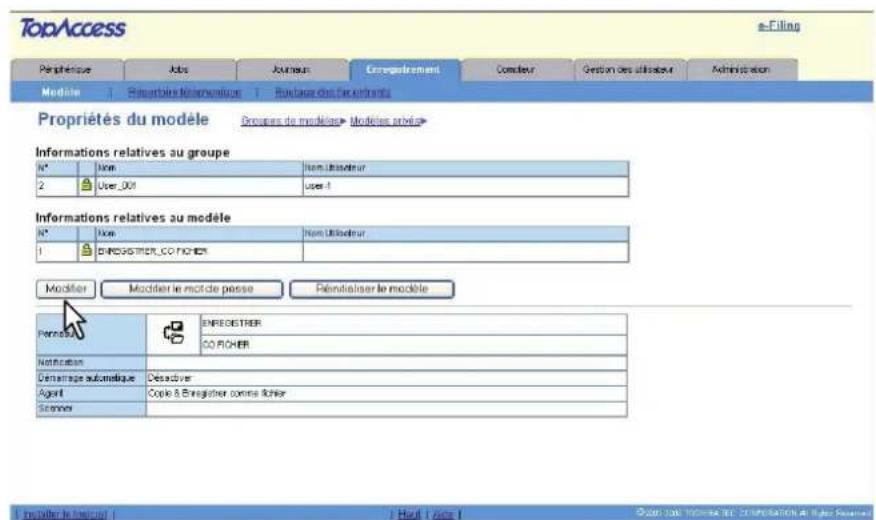Click the copy and save file agent icon
The width and height of the screenshot is (876, 520).
click(174, 333)
